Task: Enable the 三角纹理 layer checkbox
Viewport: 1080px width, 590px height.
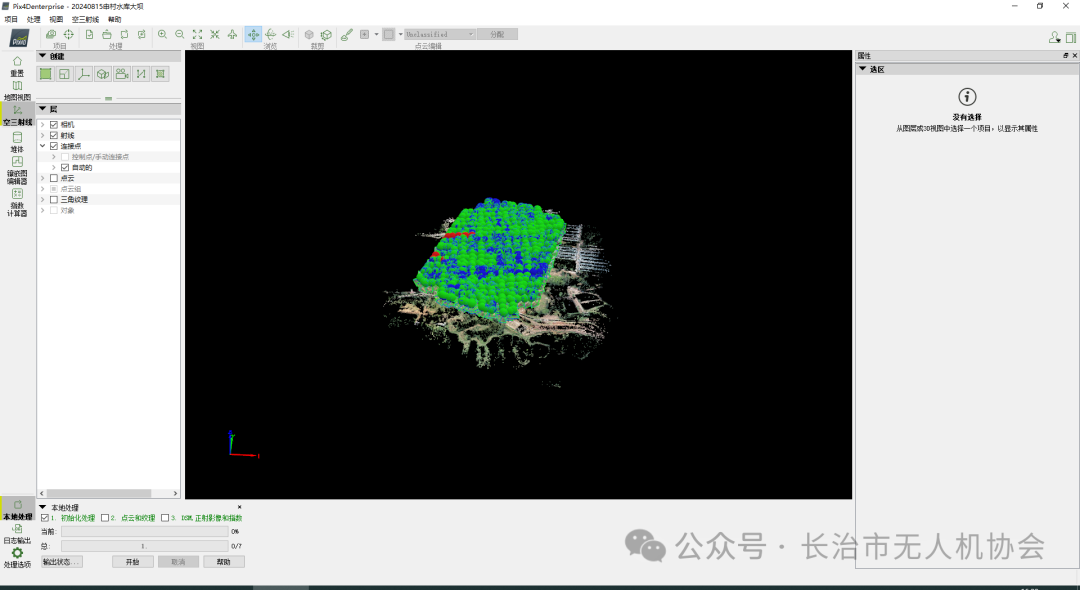Action: [54, 200]
